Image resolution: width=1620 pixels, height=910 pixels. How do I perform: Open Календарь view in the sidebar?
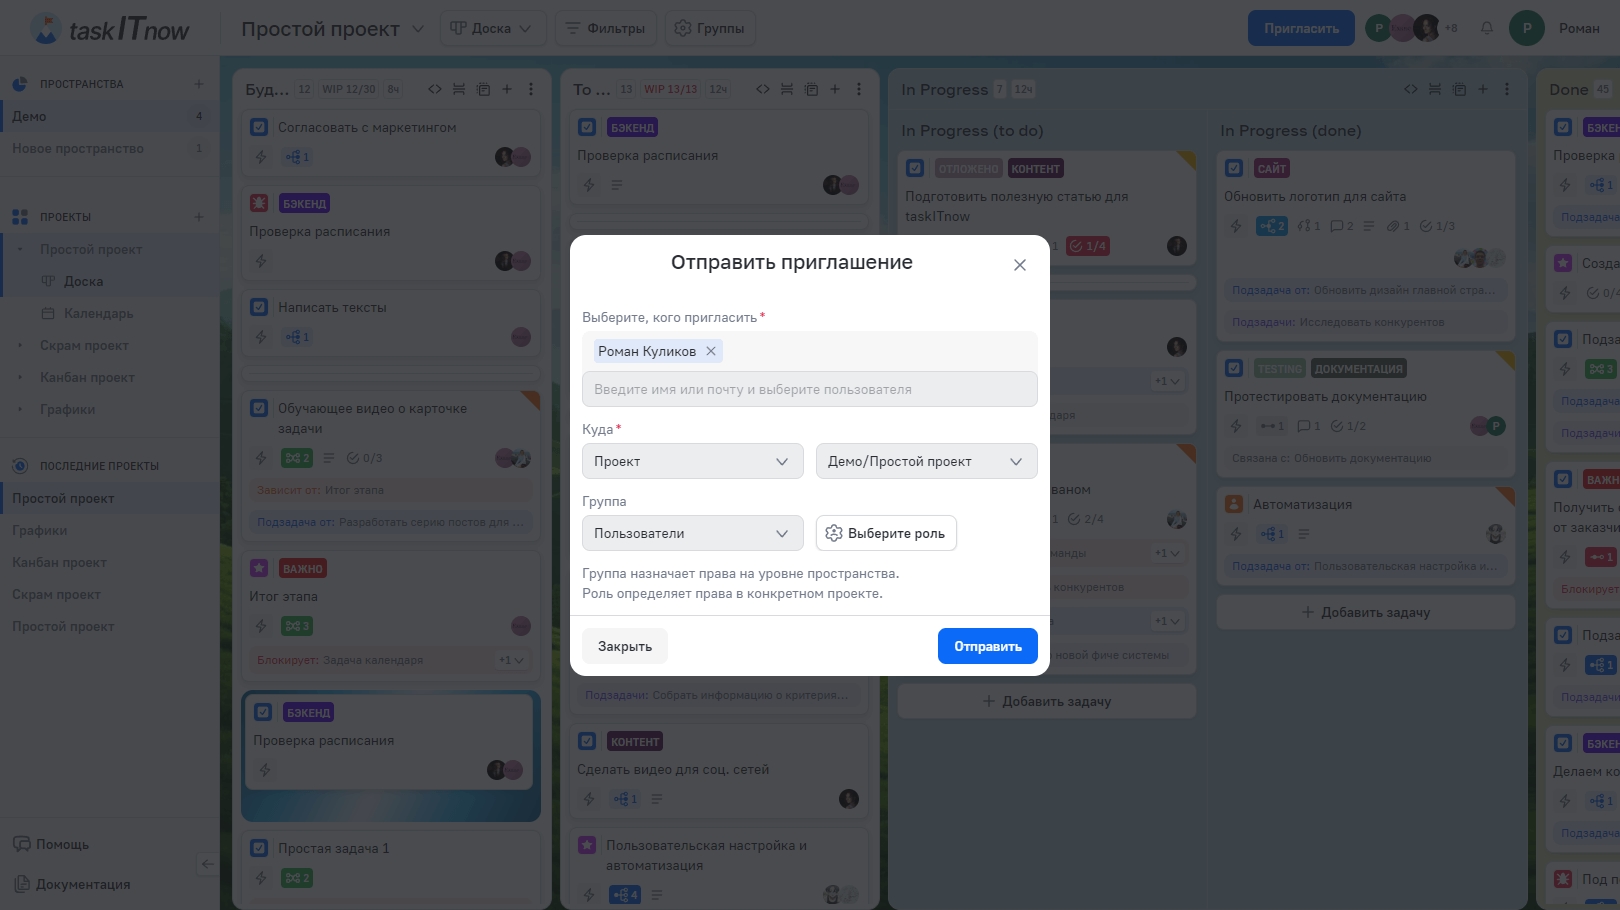pos(98,313)
